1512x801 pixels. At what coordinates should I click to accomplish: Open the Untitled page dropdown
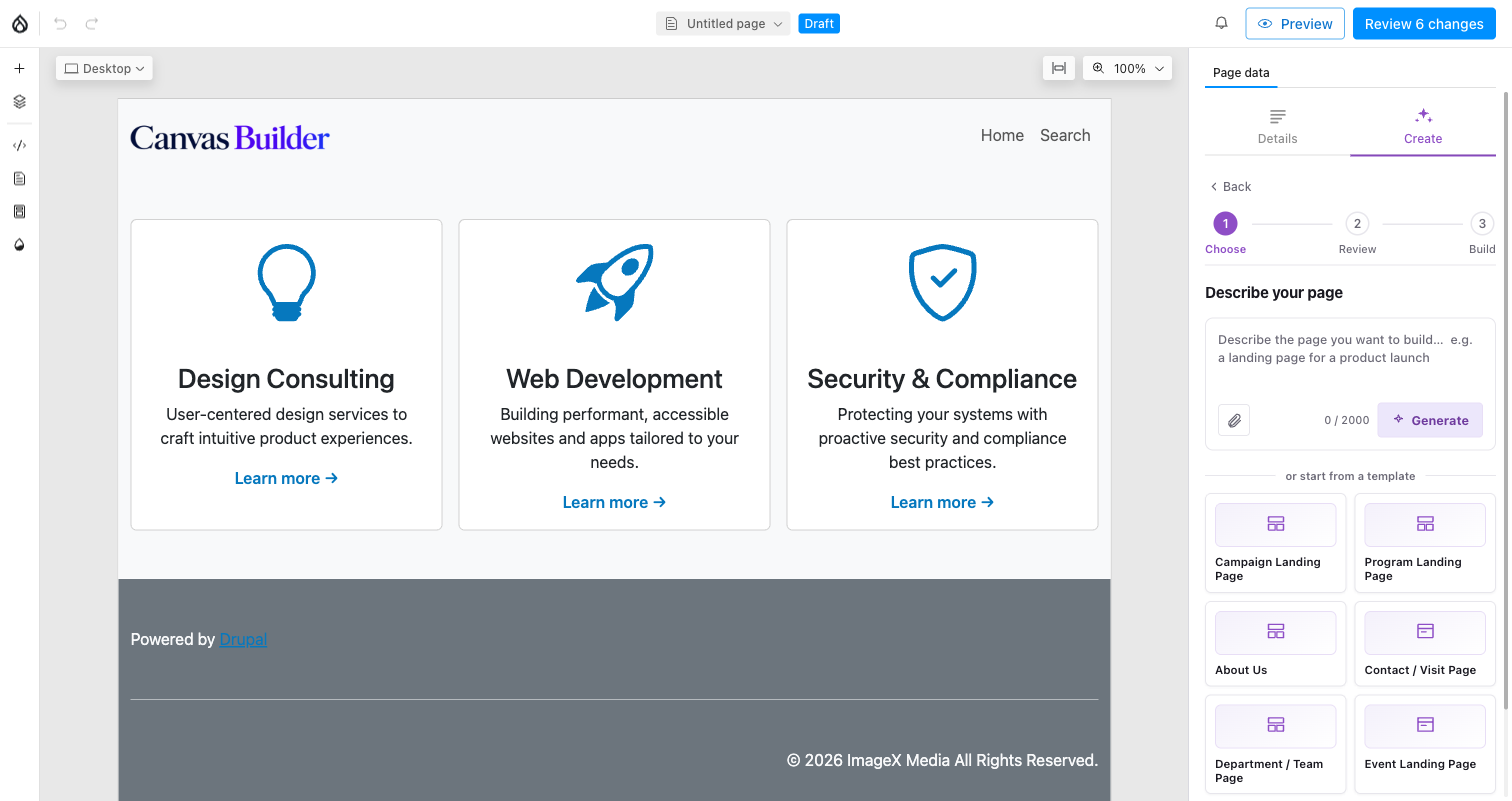click(723, 23)
